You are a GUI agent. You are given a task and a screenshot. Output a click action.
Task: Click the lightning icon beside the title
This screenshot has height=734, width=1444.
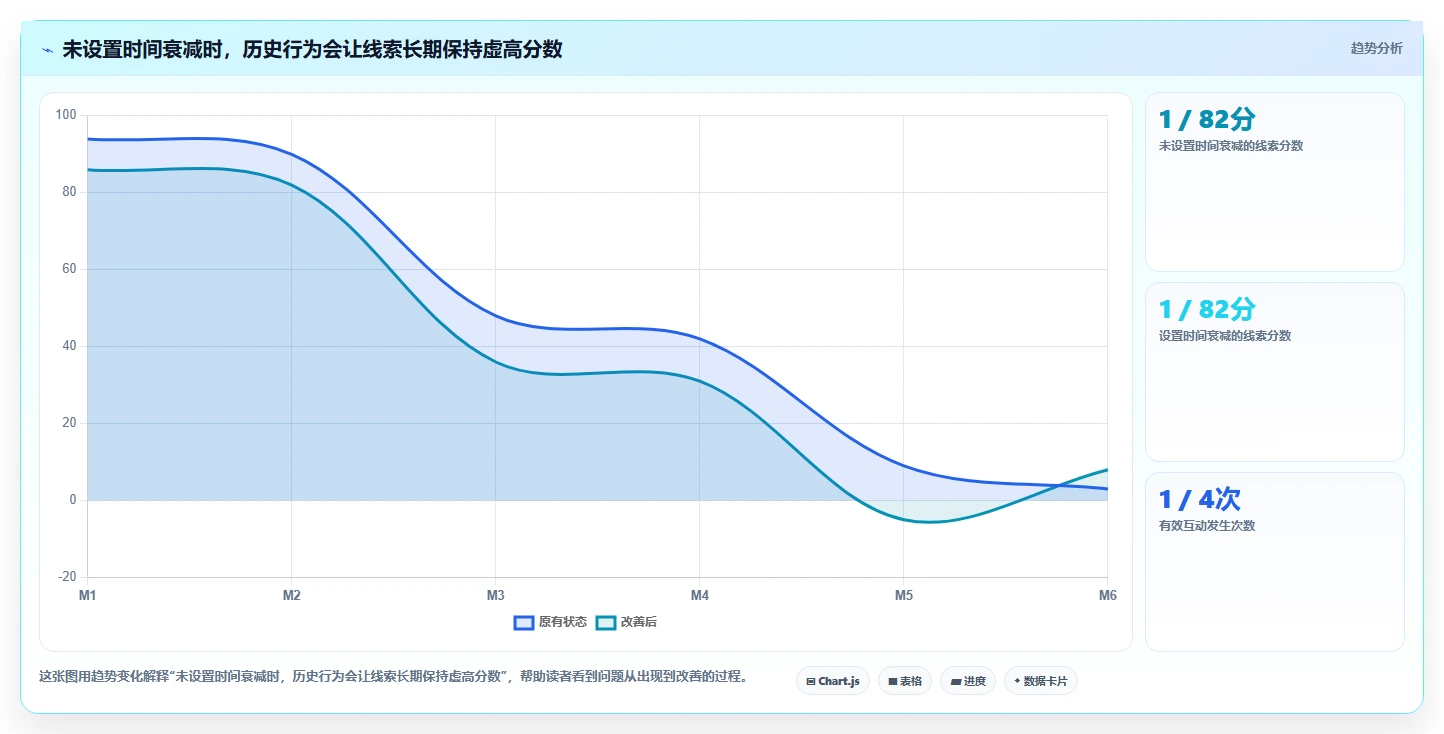[x=47, y=50]
